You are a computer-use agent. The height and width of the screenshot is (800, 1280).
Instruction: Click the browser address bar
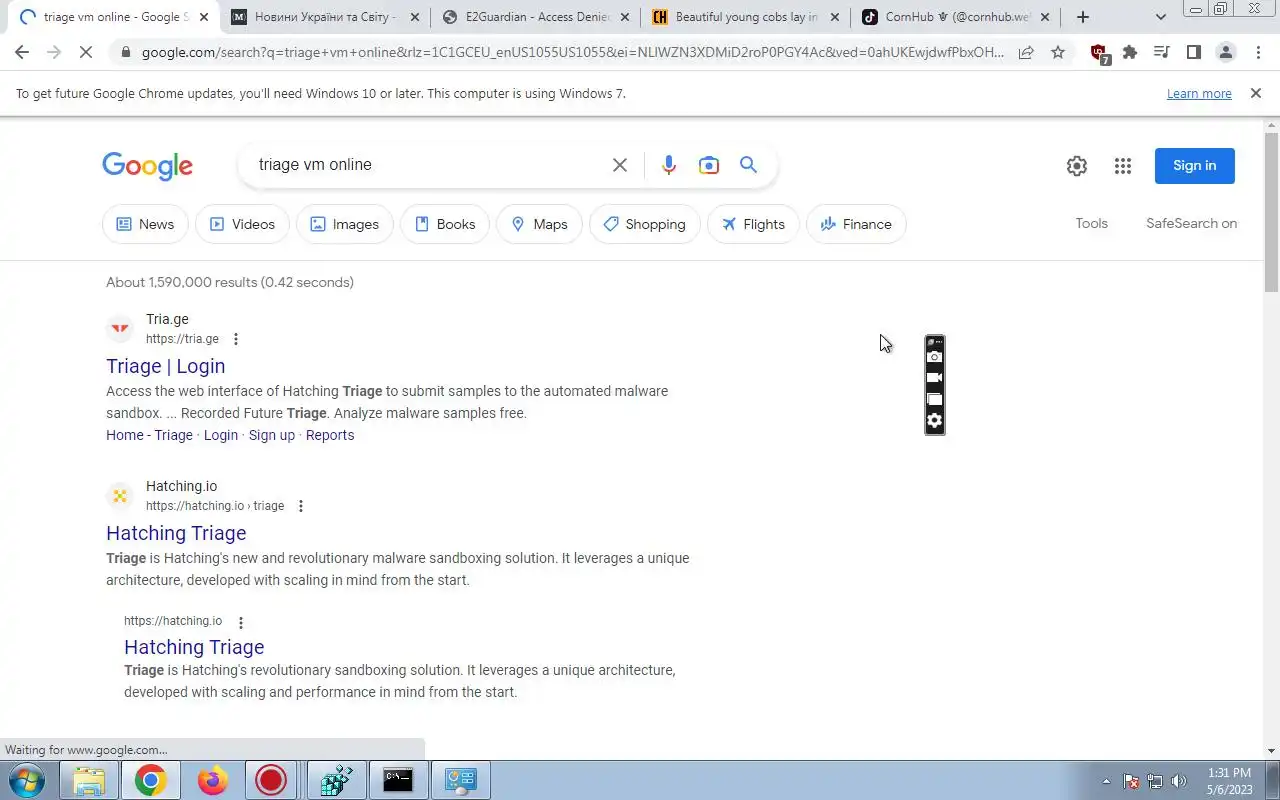pyautogui.click(x=570, y=53)
